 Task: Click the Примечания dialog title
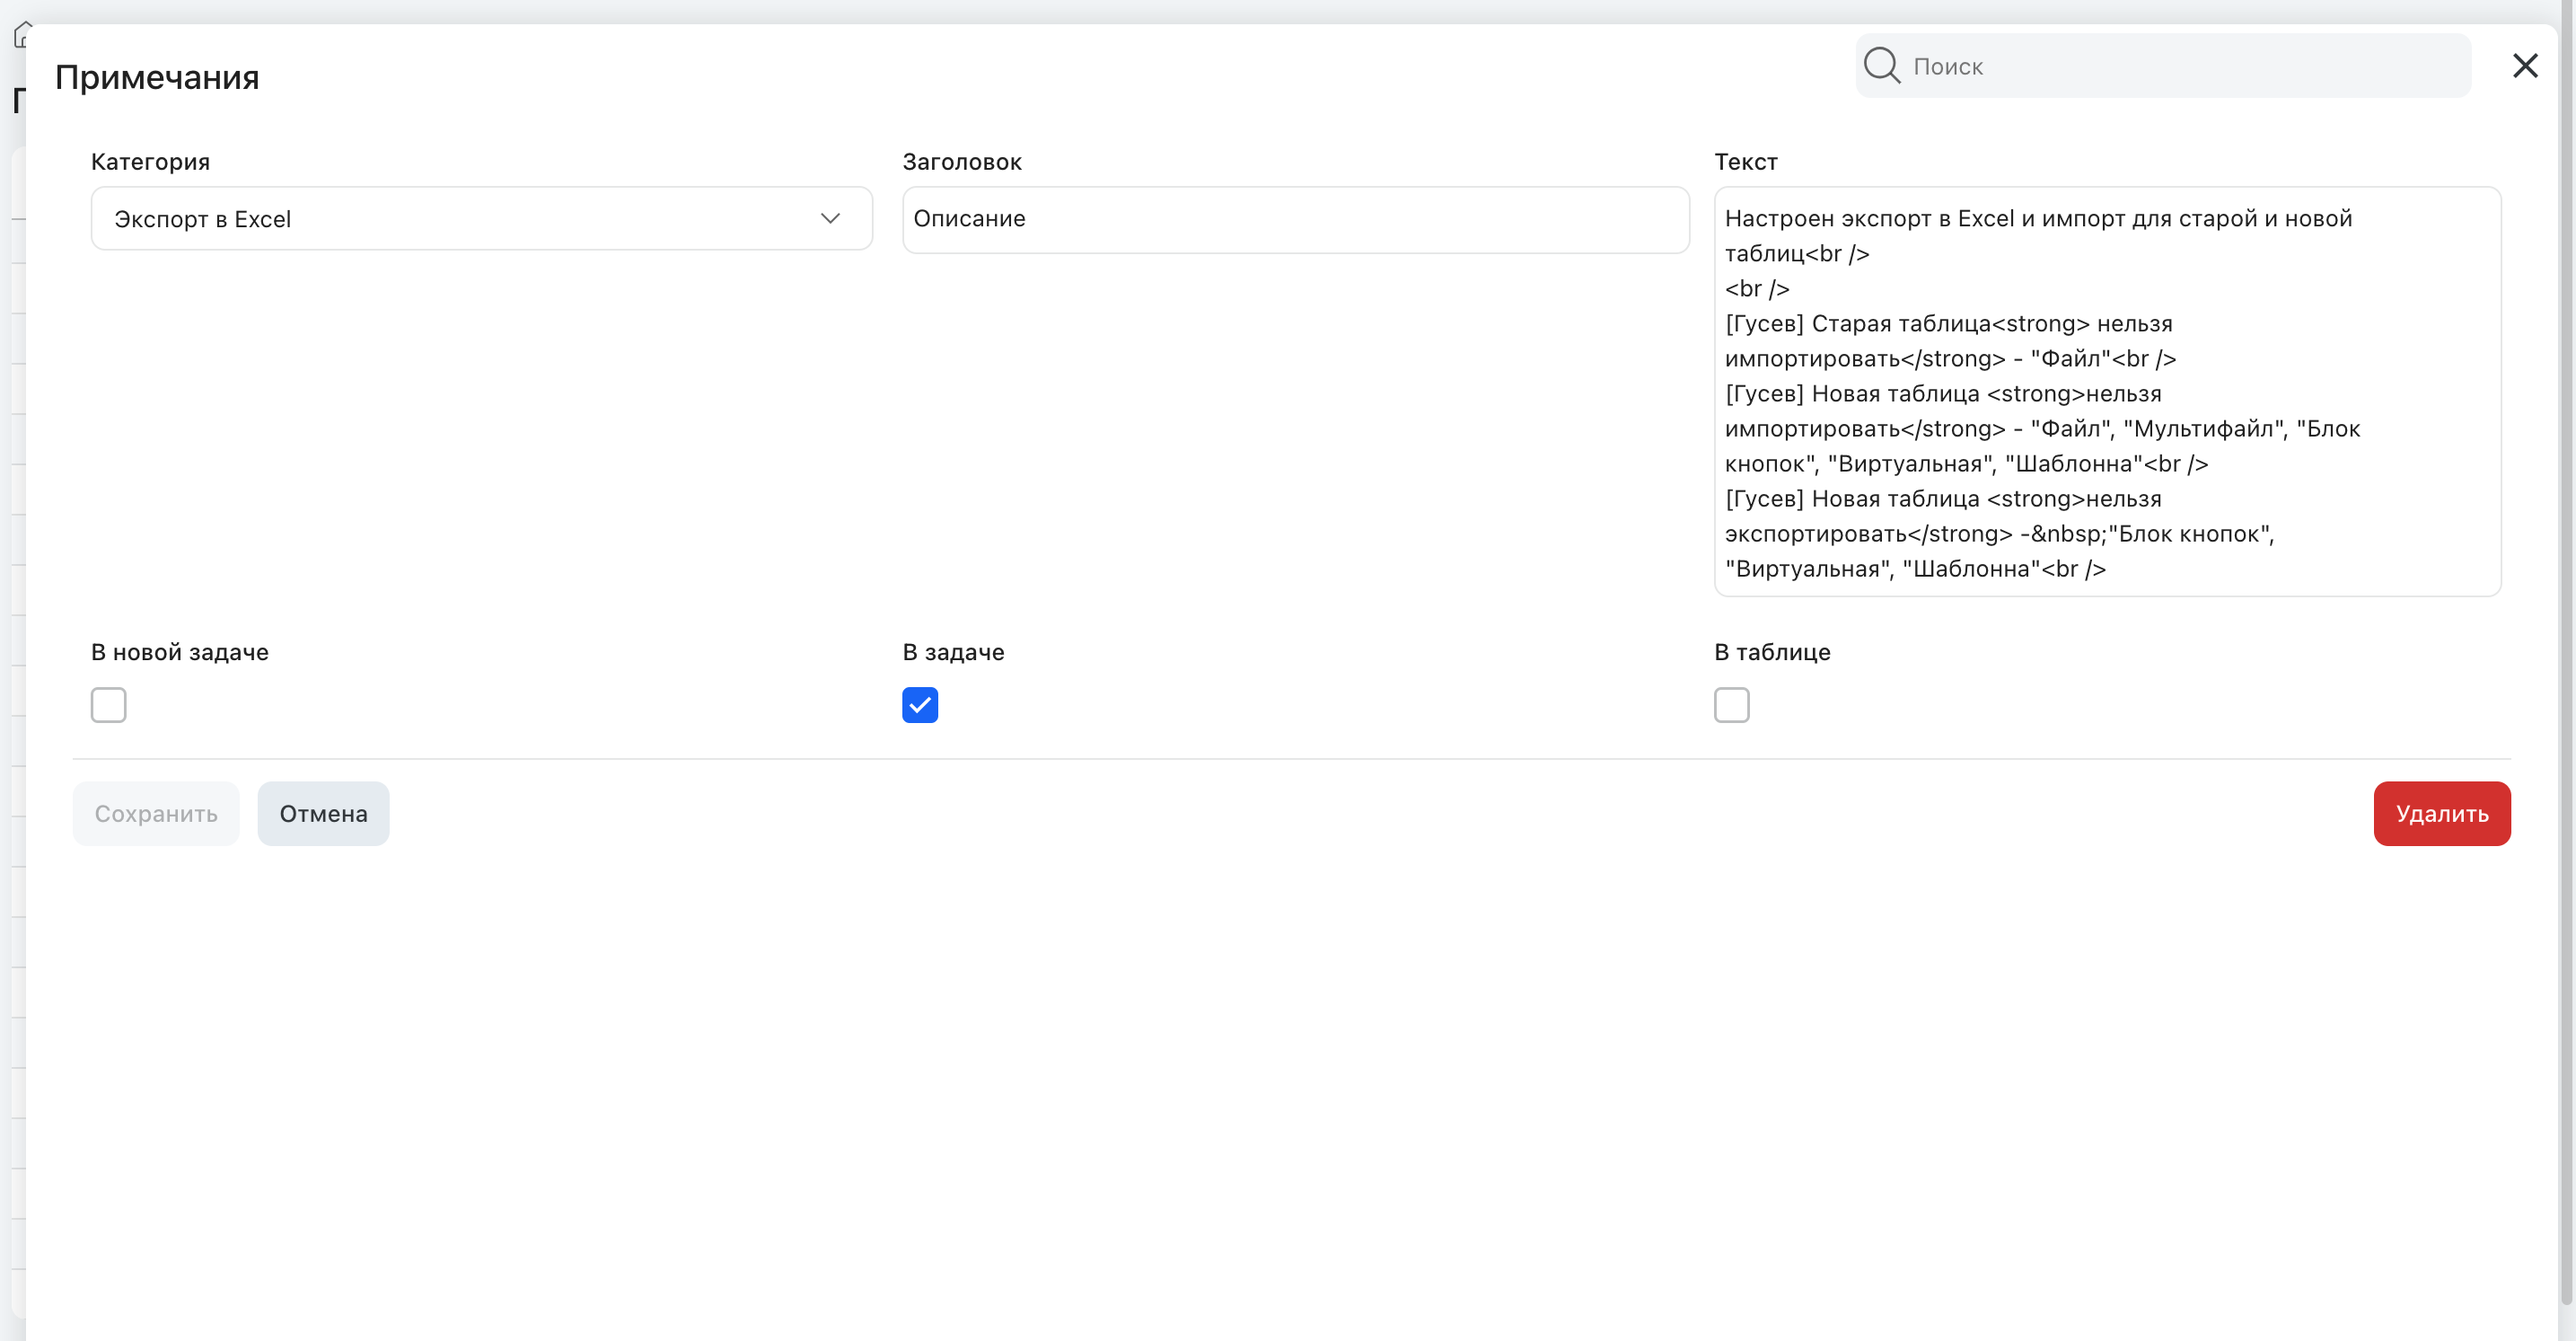[157, 77]
